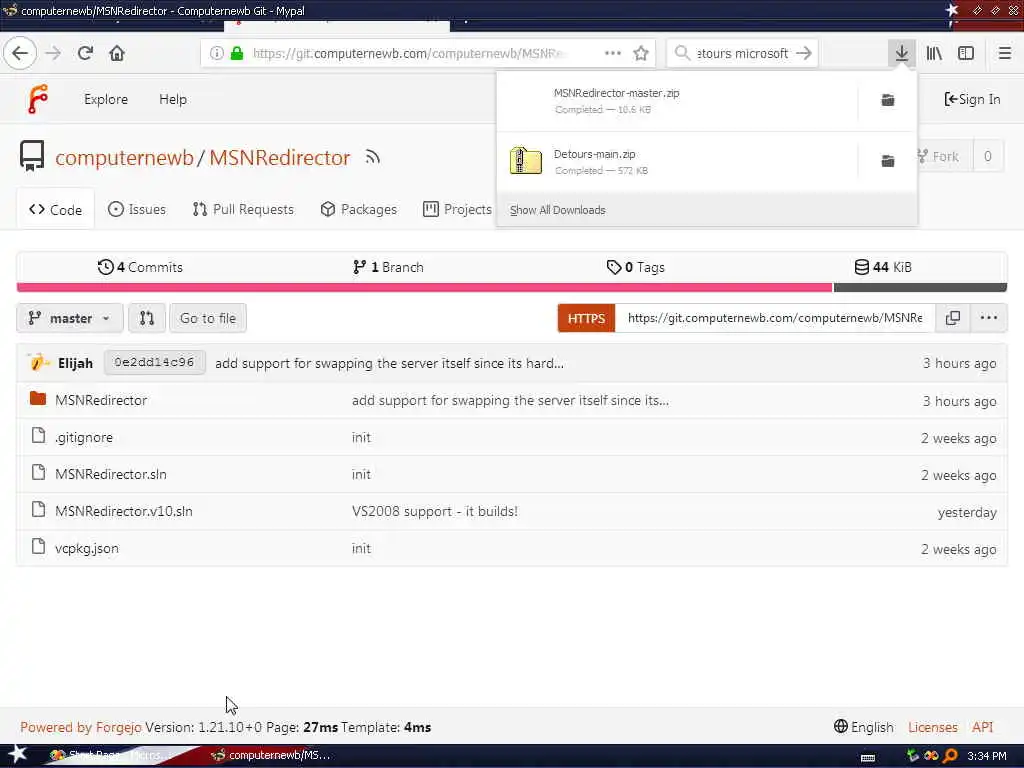Click Show All Downloads
1024x768 pixels.
click(558, 210)
